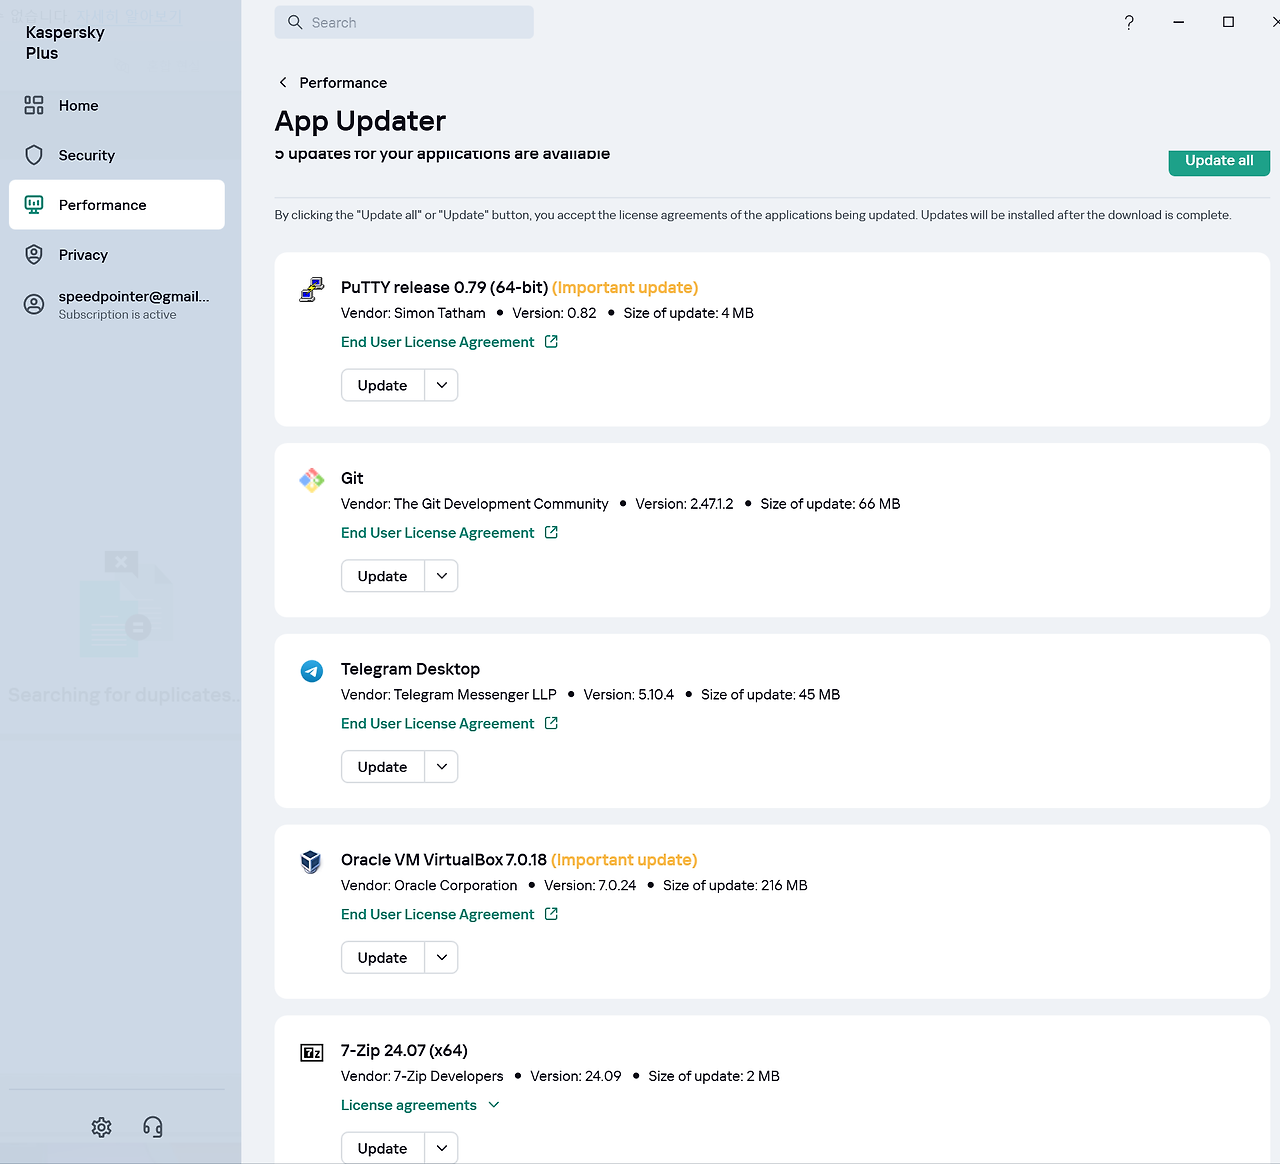
Task: Click the Git application icon
Action: 312,480
